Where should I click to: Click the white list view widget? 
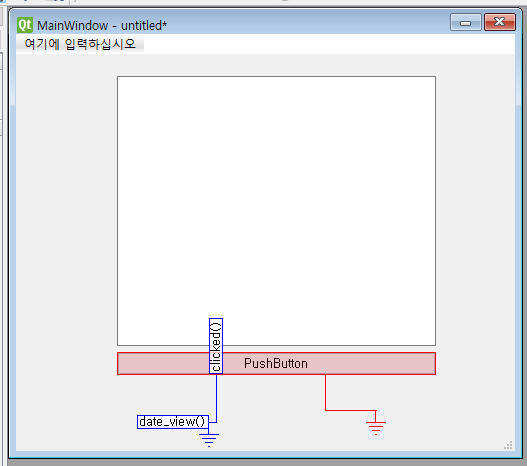point(276,211)
